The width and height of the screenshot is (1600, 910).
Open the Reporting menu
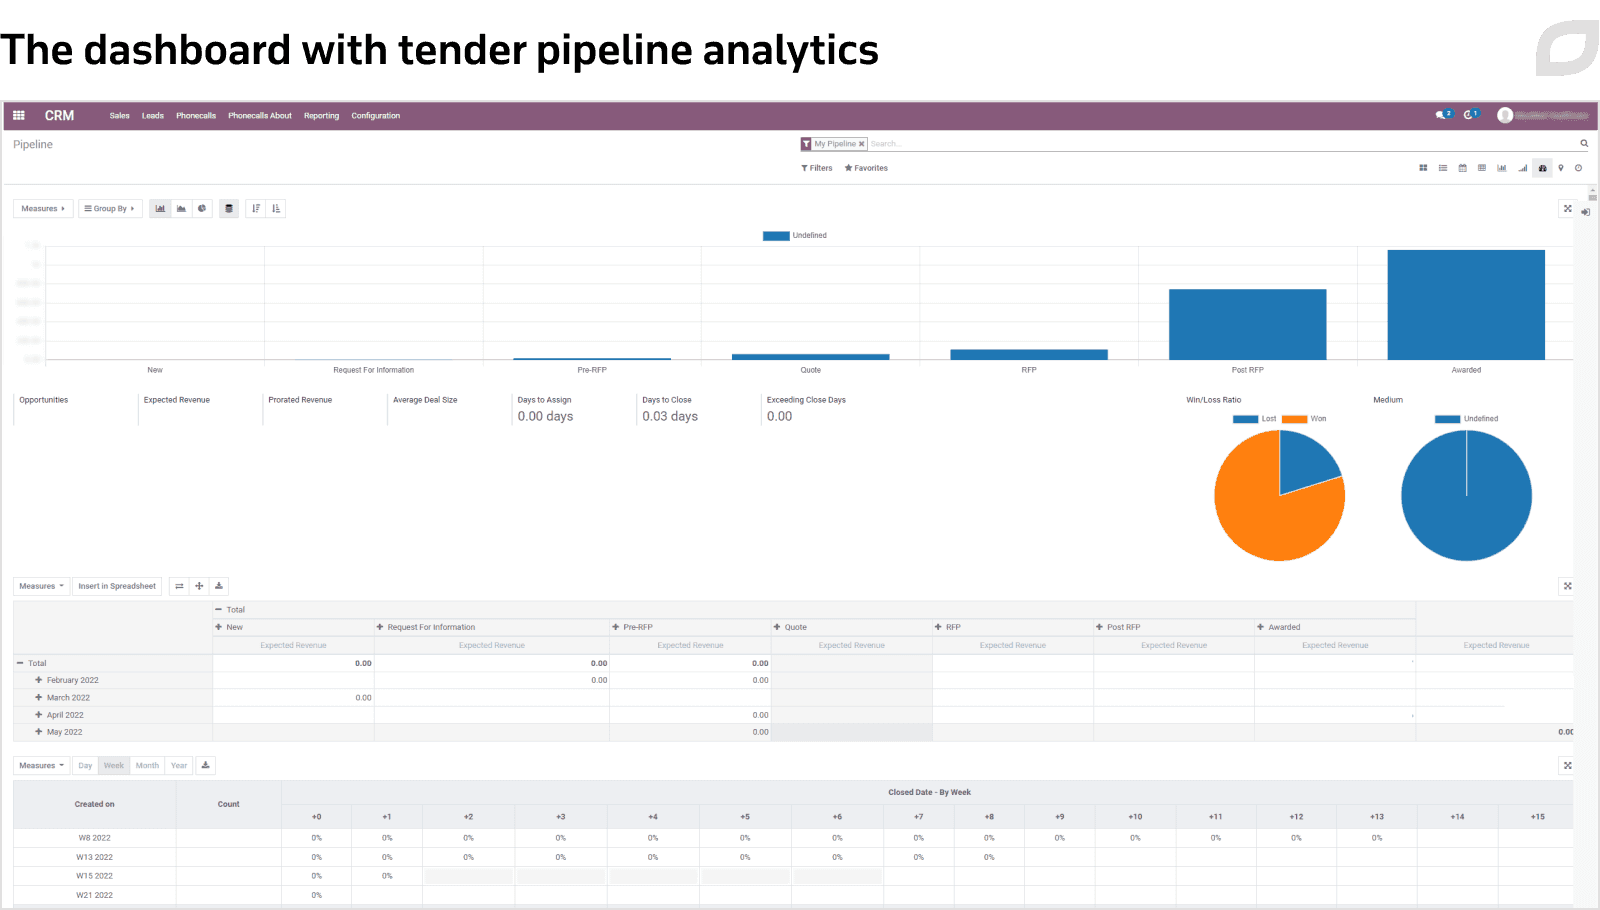tap(322, 116)
